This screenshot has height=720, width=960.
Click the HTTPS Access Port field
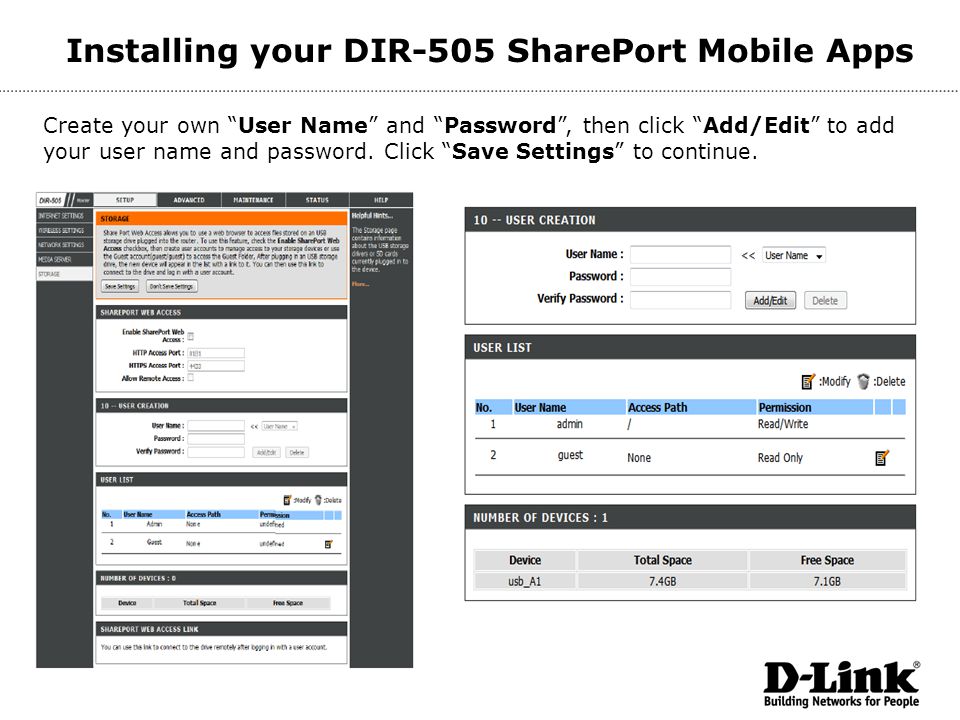[216, 366]
